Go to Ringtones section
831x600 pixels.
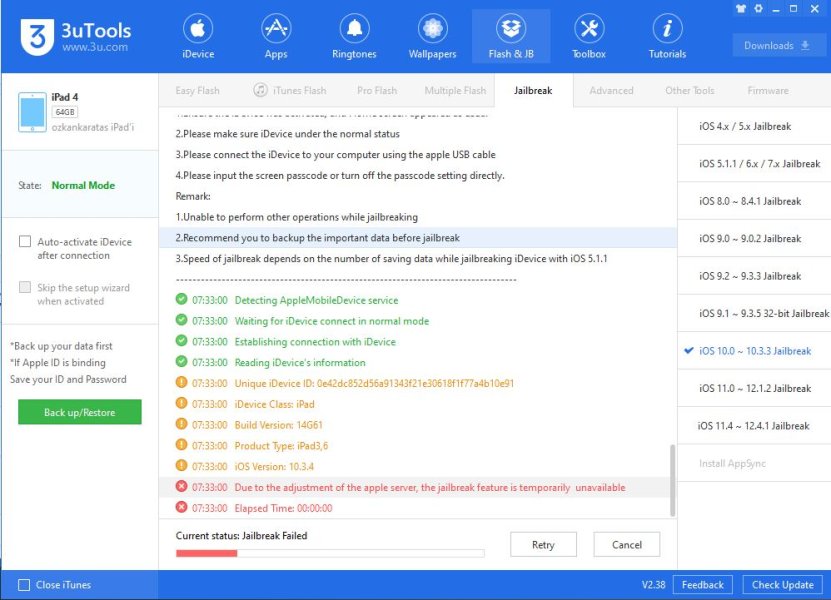coord(353,36)
